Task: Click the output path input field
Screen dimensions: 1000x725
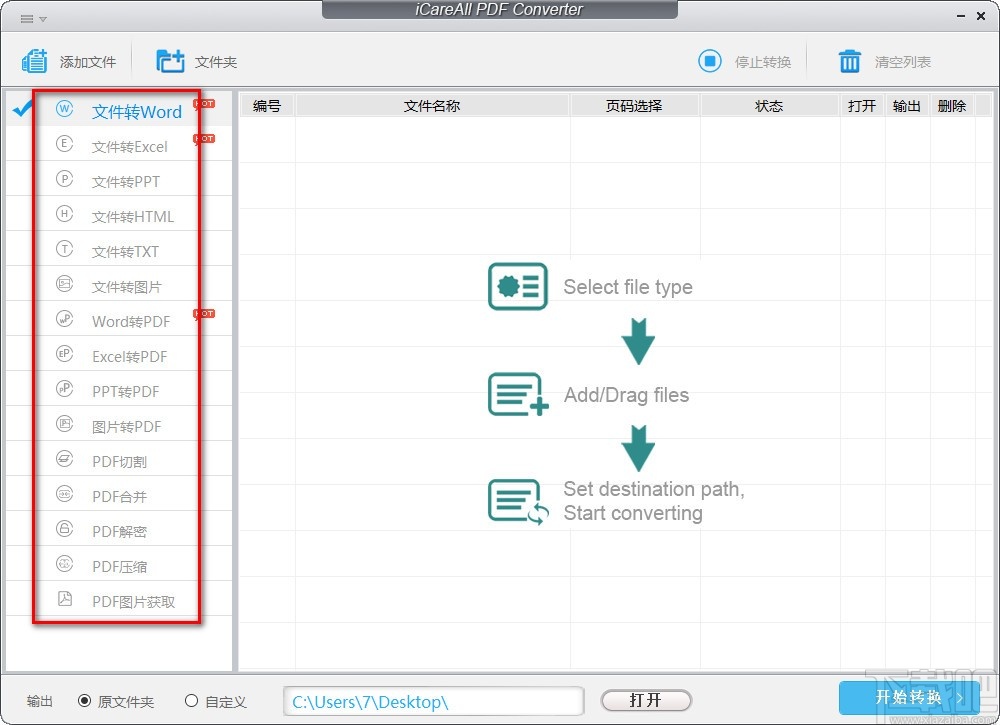Action: pos(432,702)
